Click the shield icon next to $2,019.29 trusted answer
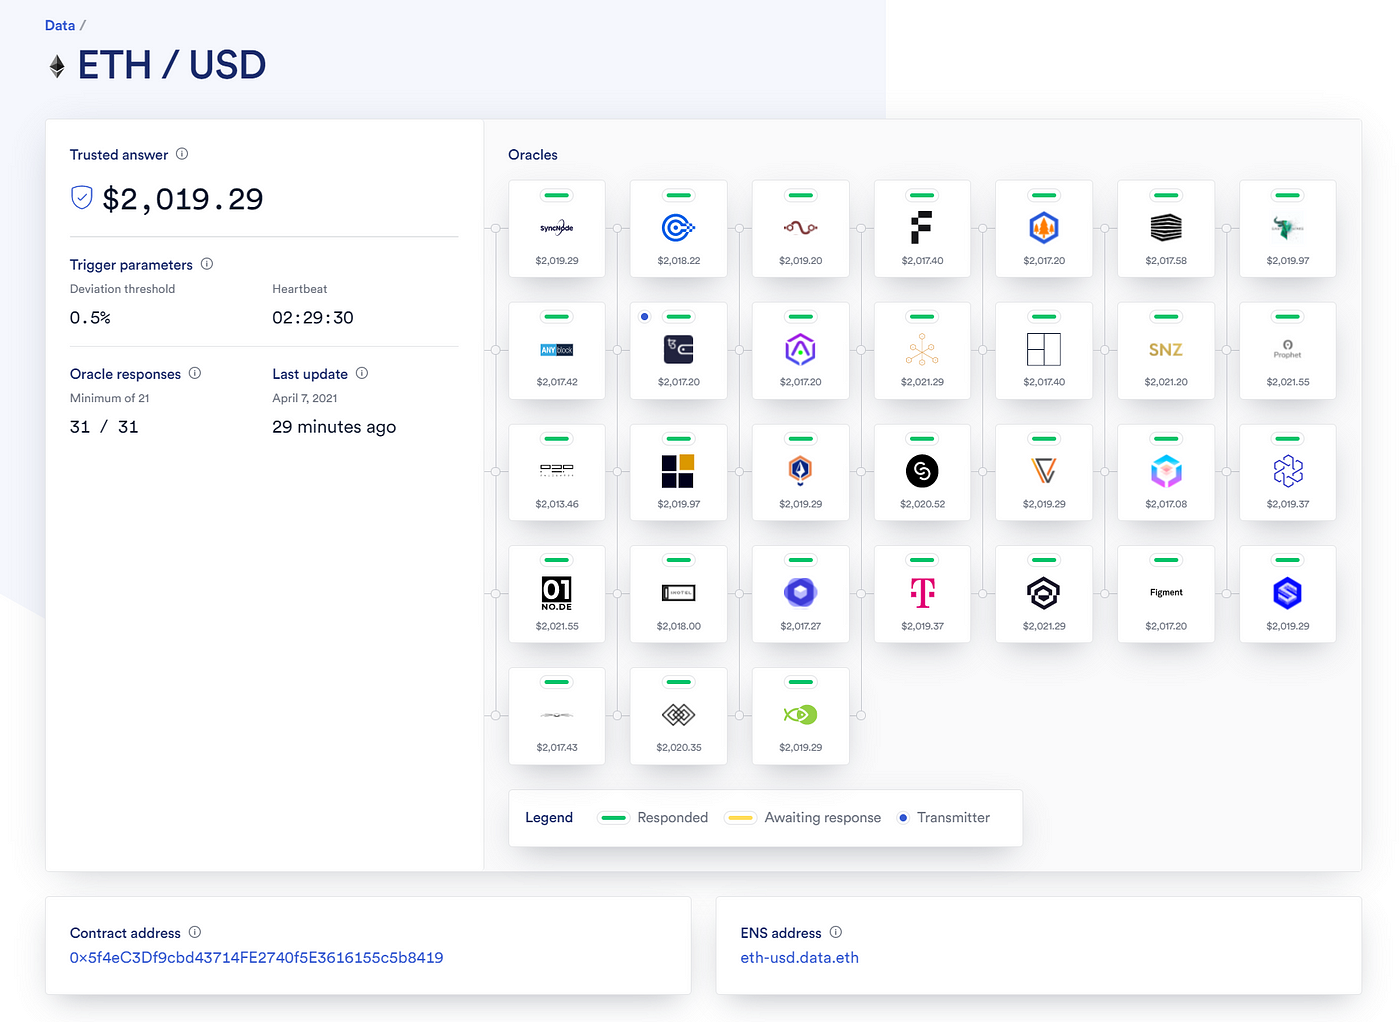Screen dimensions: 1400x1022 82,197
